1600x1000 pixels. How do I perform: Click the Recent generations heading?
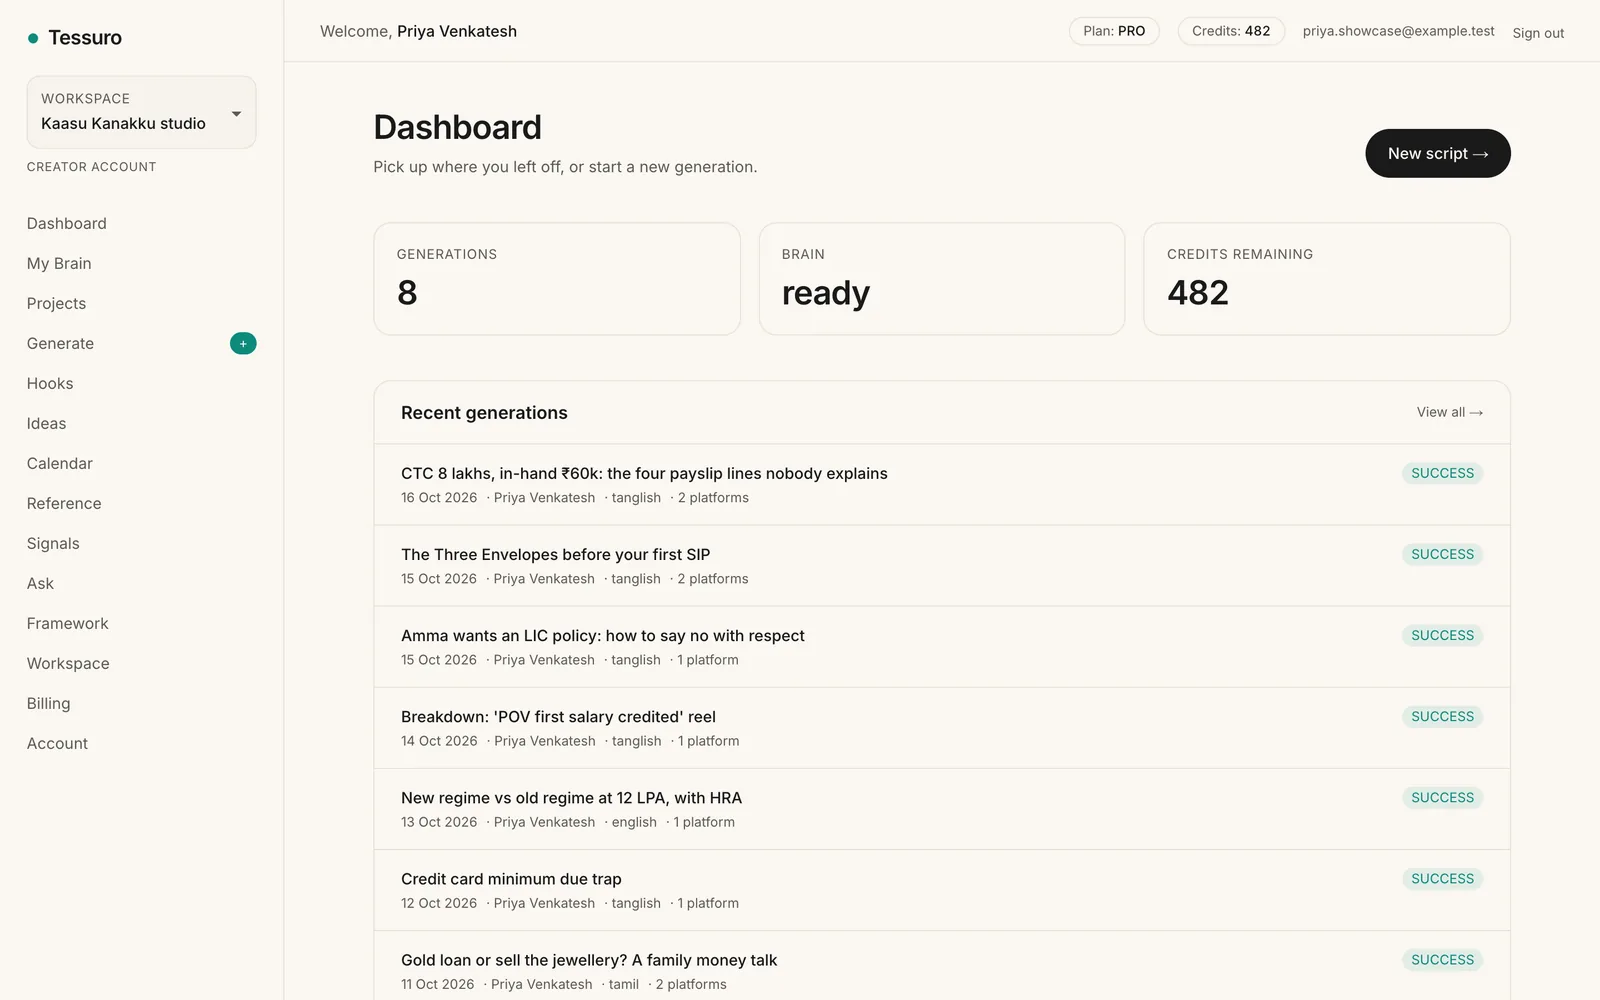pyautogui.click(x=484, y=413)
